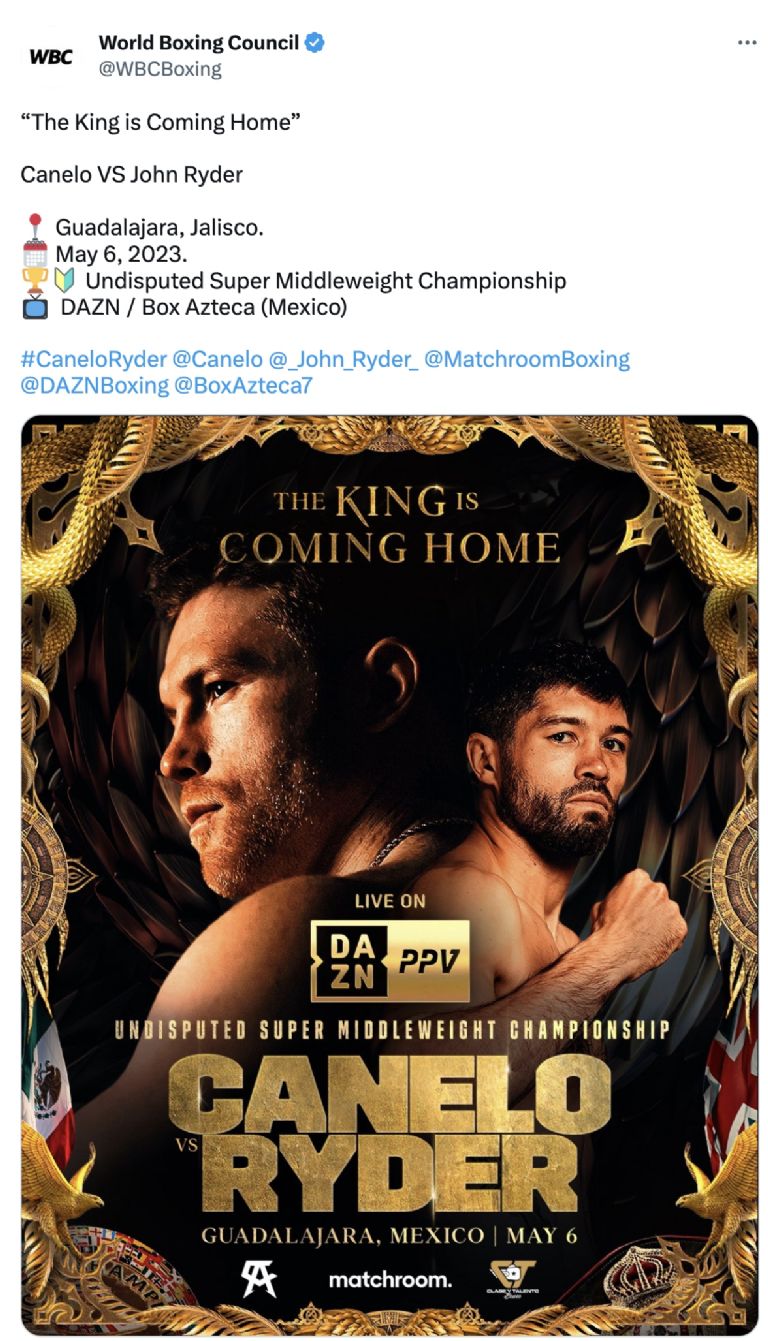The height and width of the screenshot is (1341, 768).
Task: Open the @_John_Ryder_ mention
Action: tap(344, 359)
